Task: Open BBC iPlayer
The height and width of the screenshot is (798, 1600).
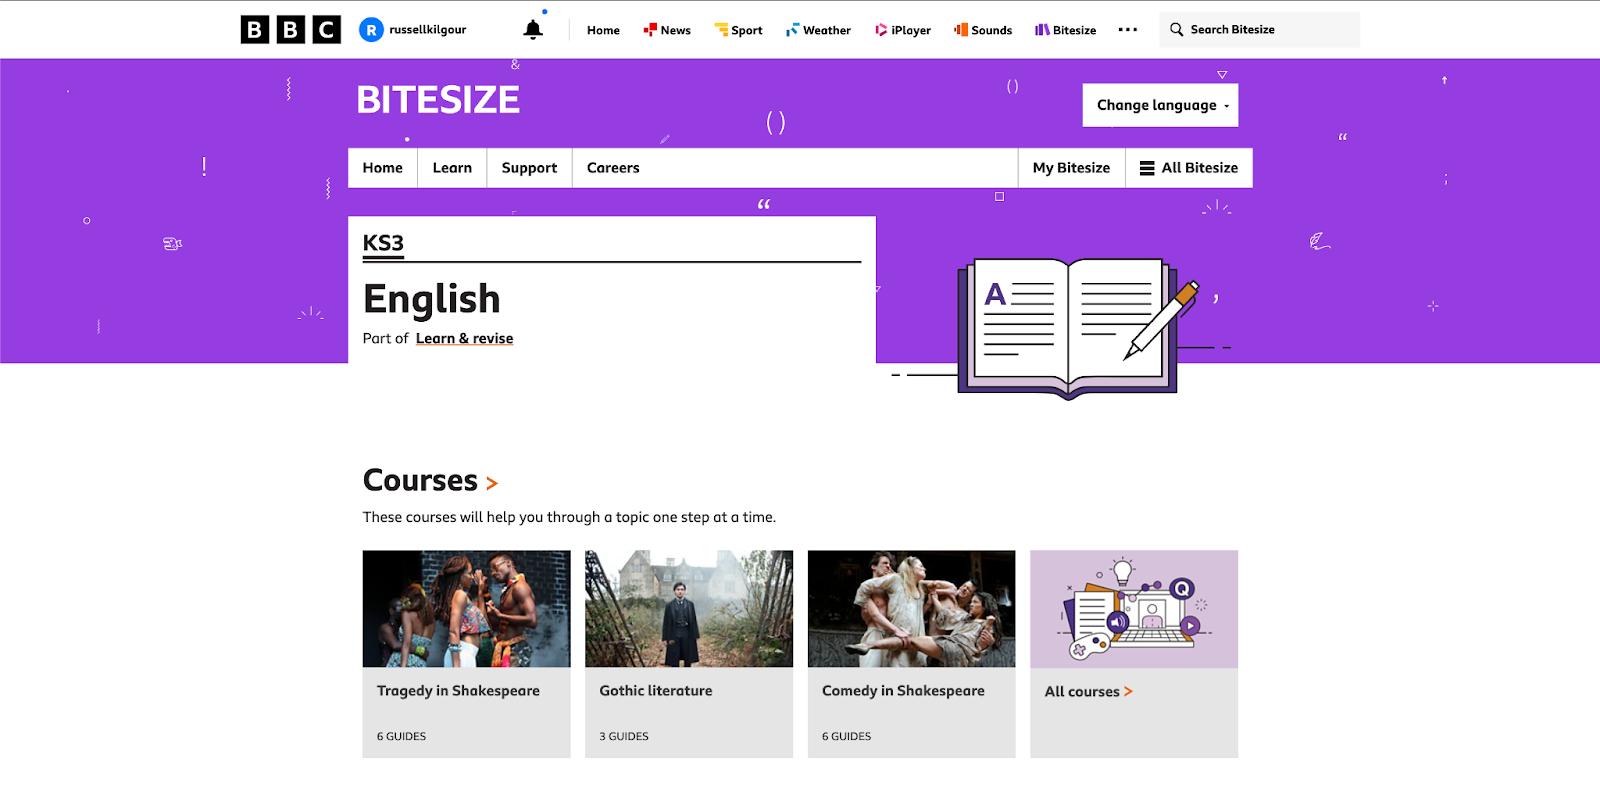Action: click(x=903, y=30)
